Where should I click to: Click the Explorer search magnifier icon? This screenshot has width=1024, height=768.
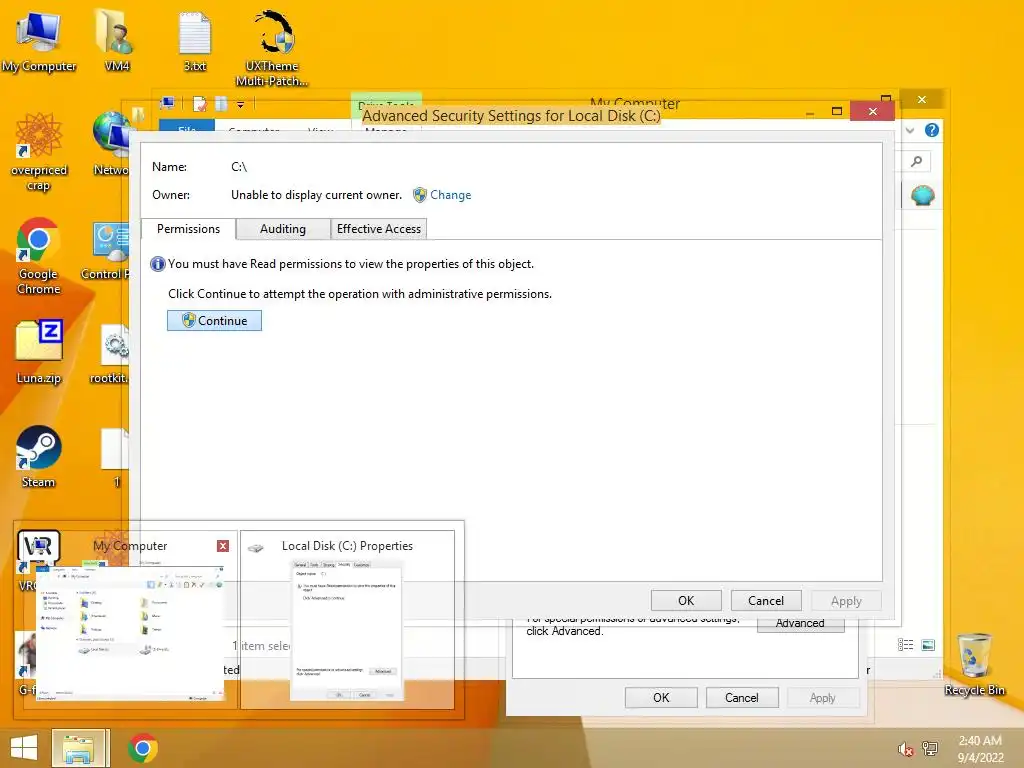917,161
